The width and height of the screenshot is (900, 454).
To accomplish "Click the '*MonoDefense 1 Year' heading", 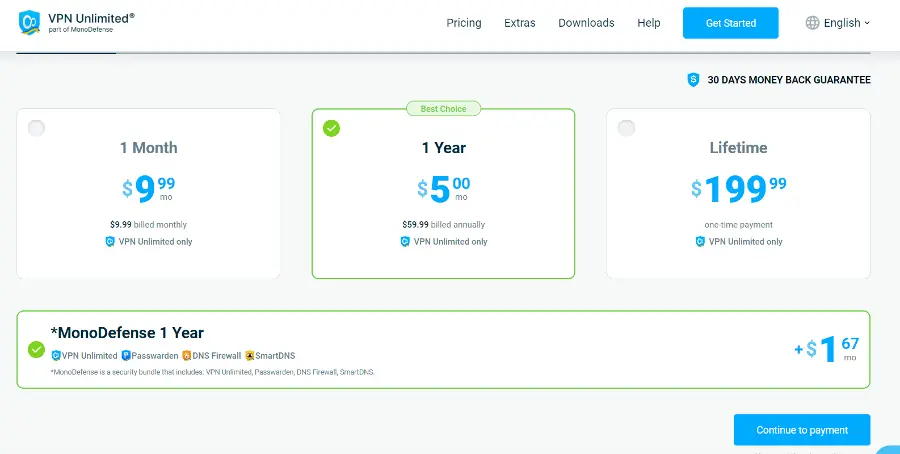I will click(x=127, y=333).
